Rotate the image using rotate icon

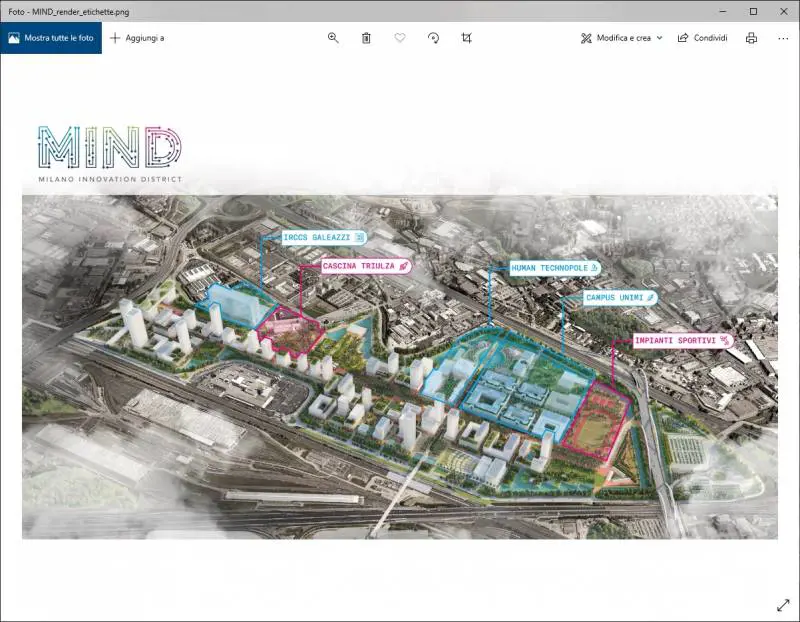coord(433,38)
